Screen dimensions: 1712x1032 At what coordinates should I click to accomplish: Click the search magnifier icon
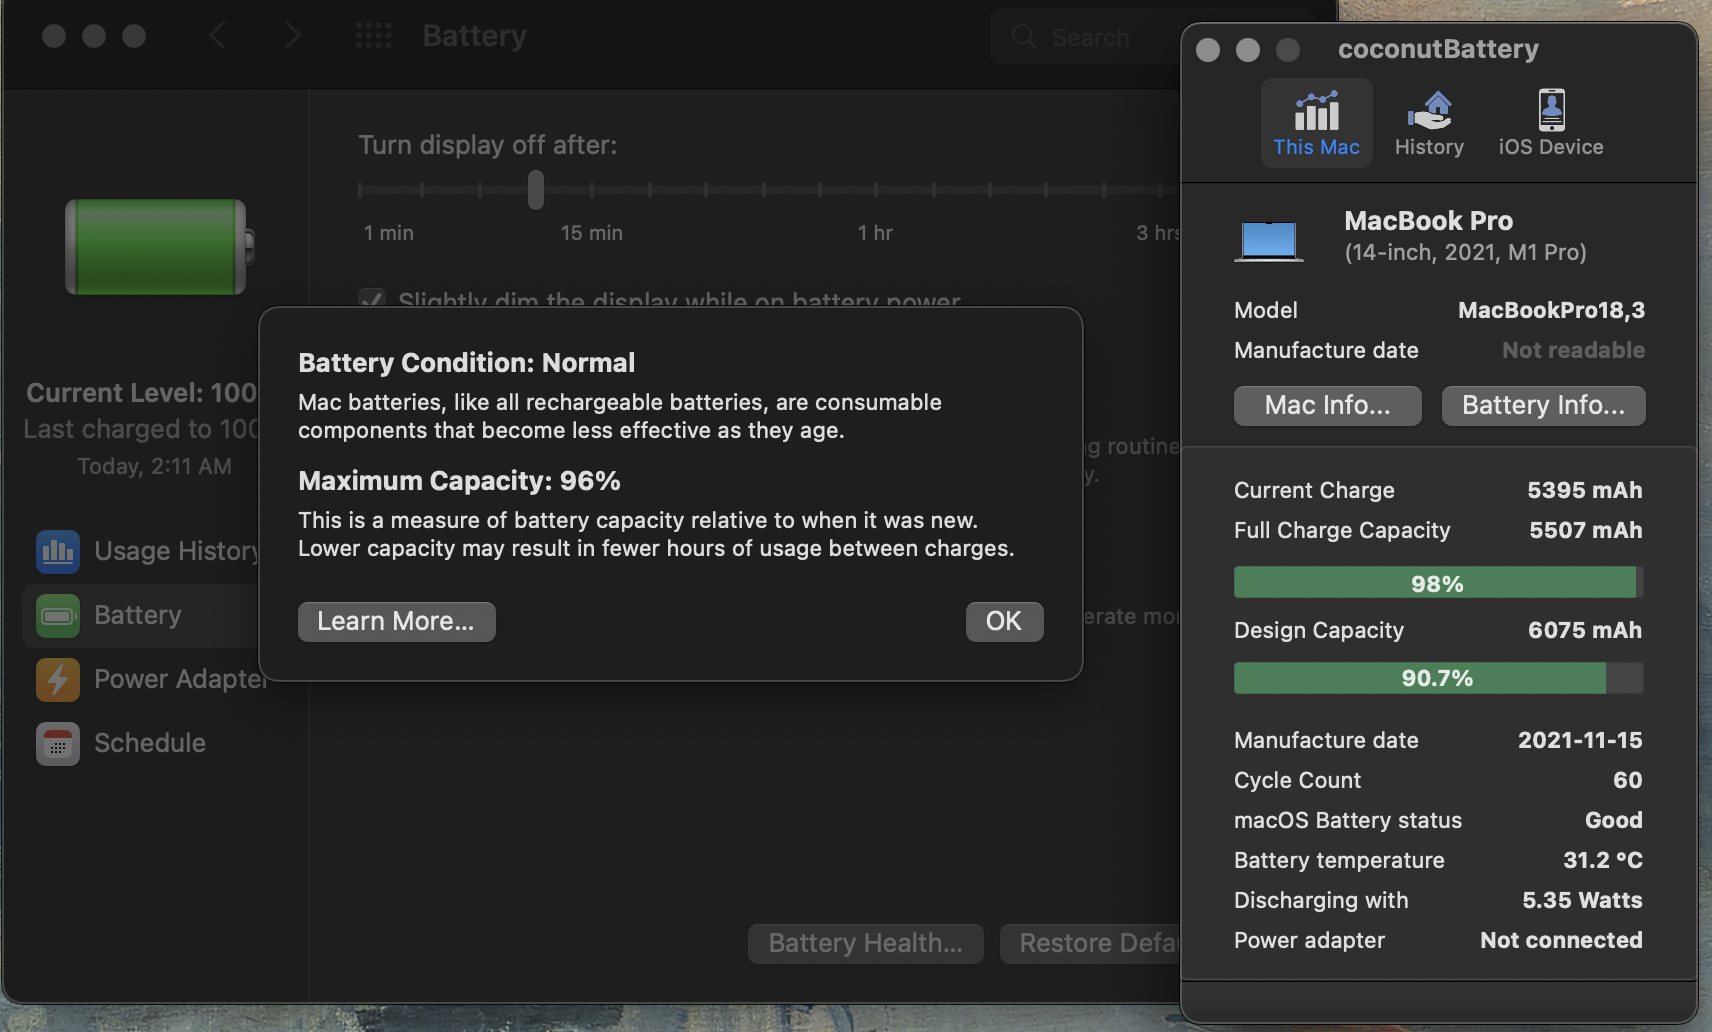click(1024, 37)
